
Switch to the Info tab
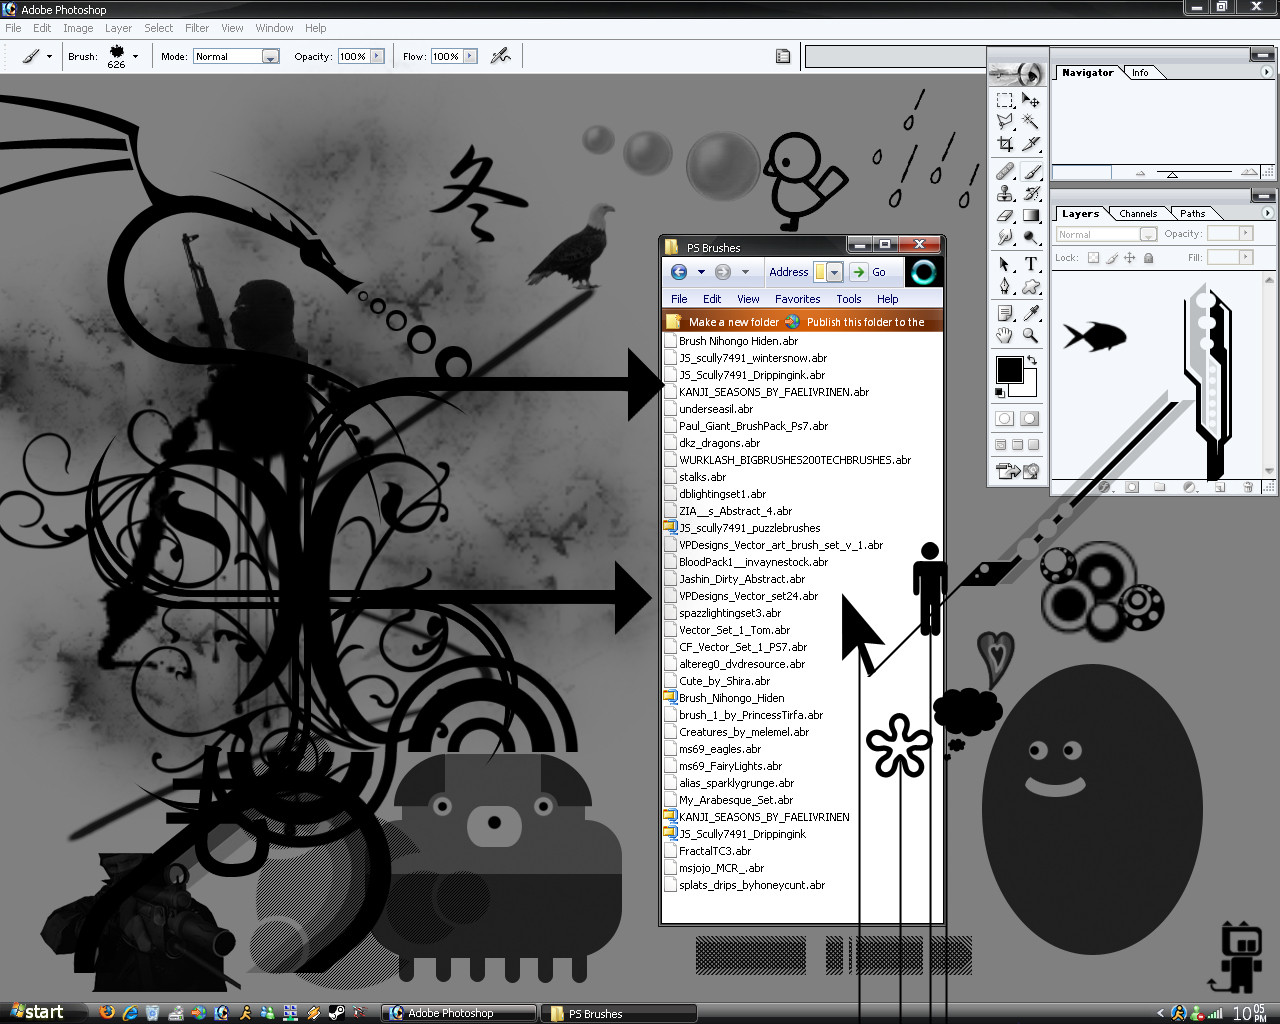pos(1140,72)
